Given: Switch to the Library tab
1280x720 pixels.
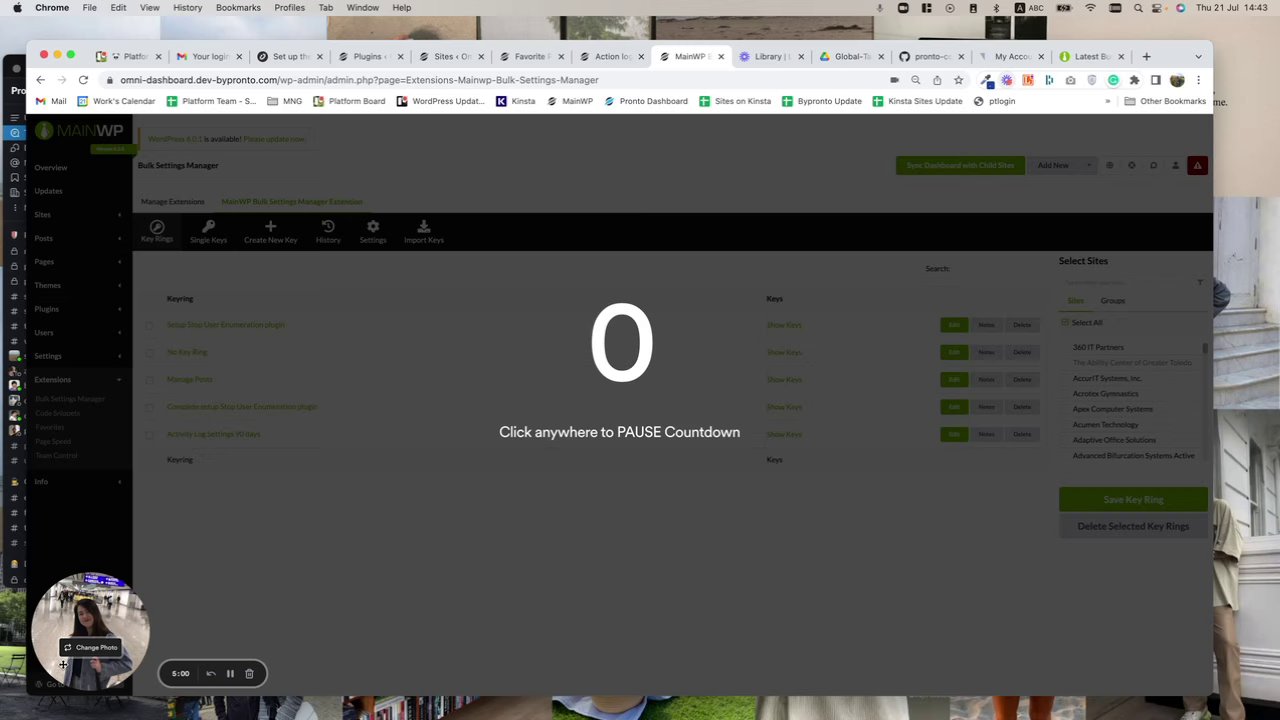Looking at the screenshot, I should tap(770, 56).
